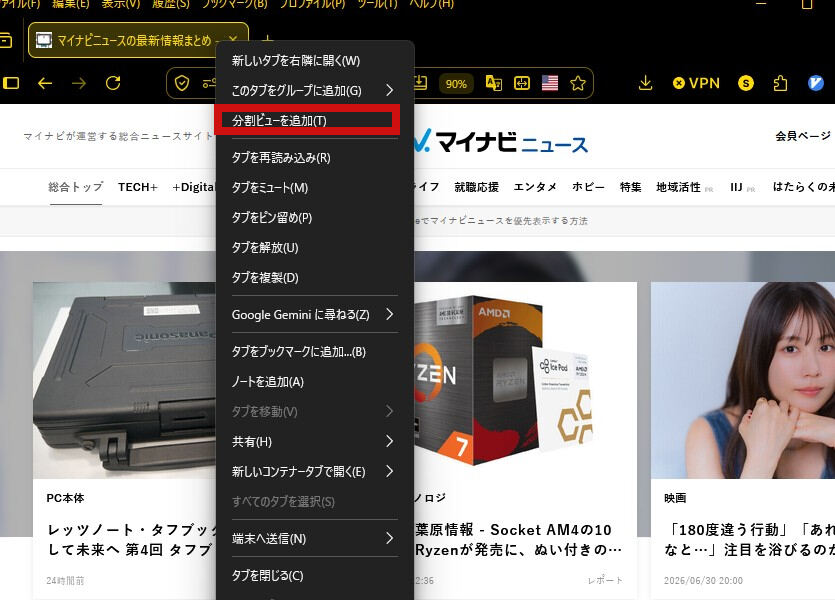The height and width of the screenshot is (600, 835).
Task: Expand the 新しいコンテナータブで開く submenu arrow
Action: [390, 471]
